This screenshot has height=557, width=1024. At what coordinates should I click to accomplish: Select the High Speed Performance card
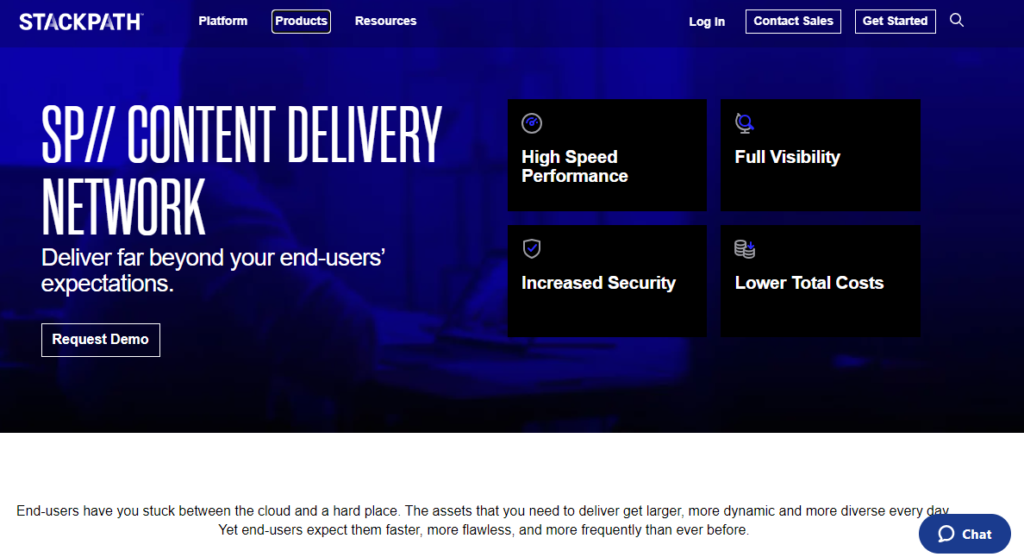pyautogui.click(x=607, y=155)
